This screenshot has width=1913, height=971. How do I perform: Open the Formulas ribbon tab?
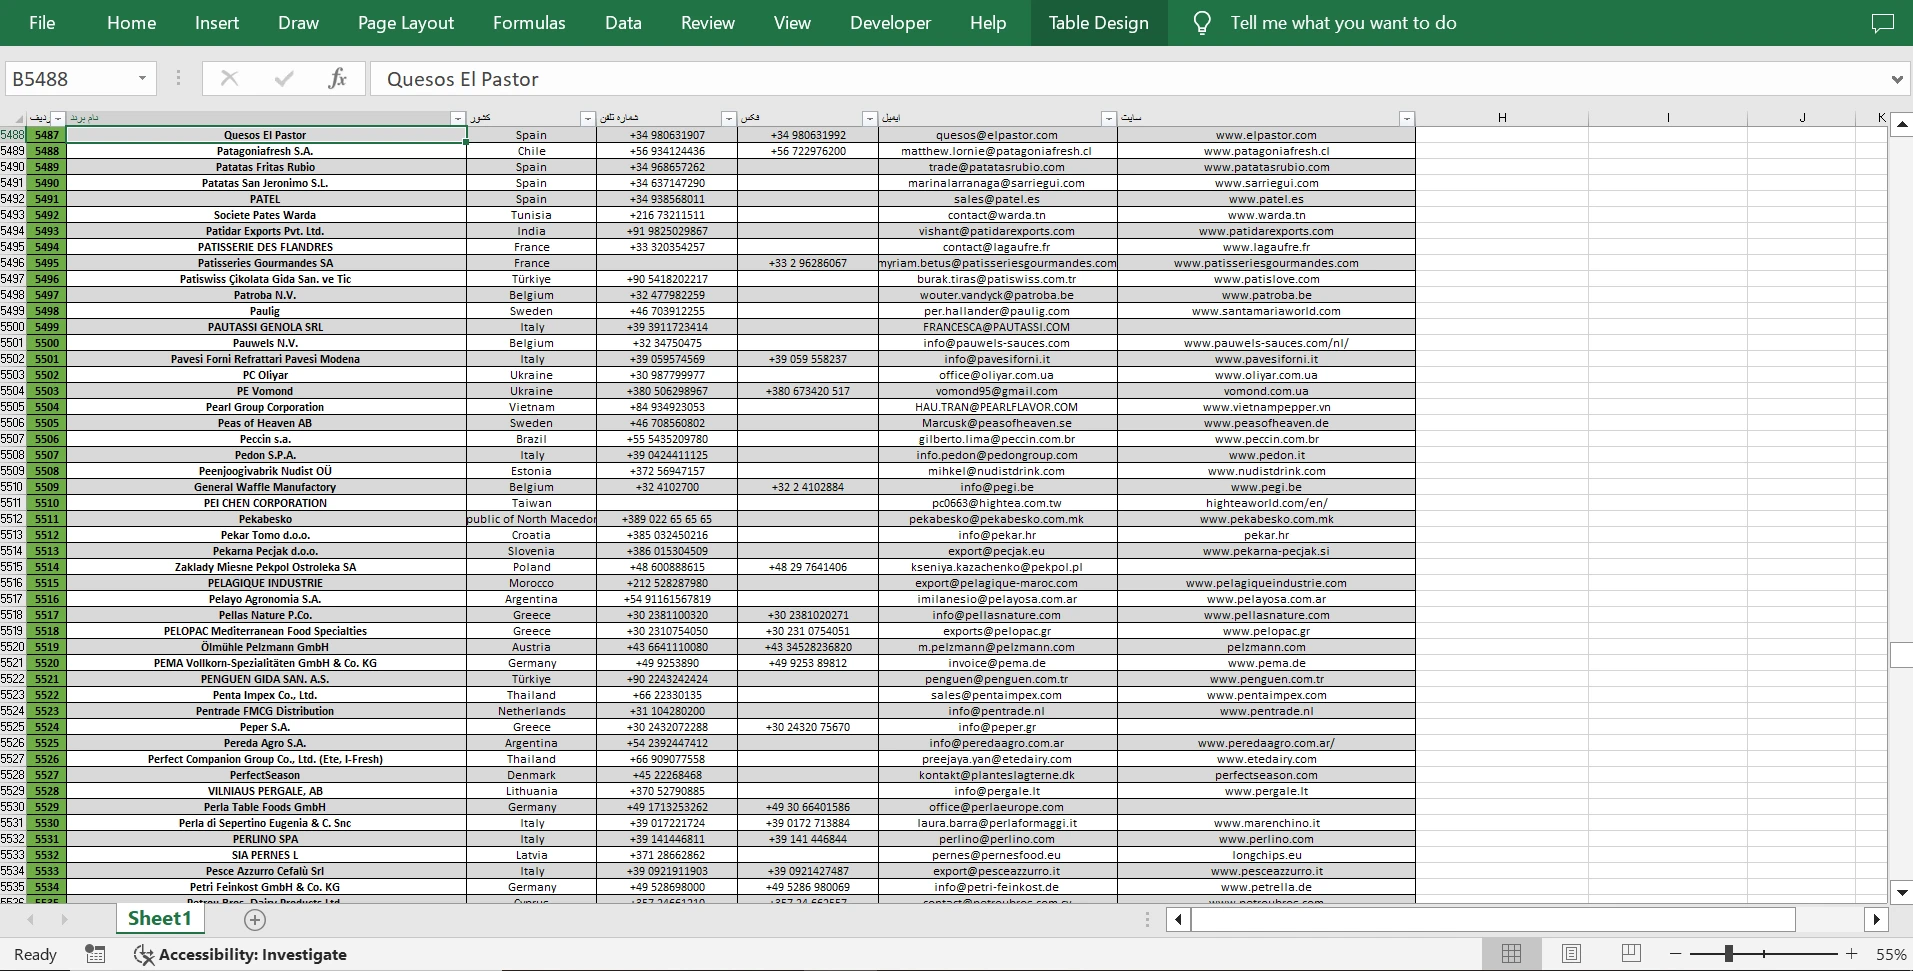529,23
